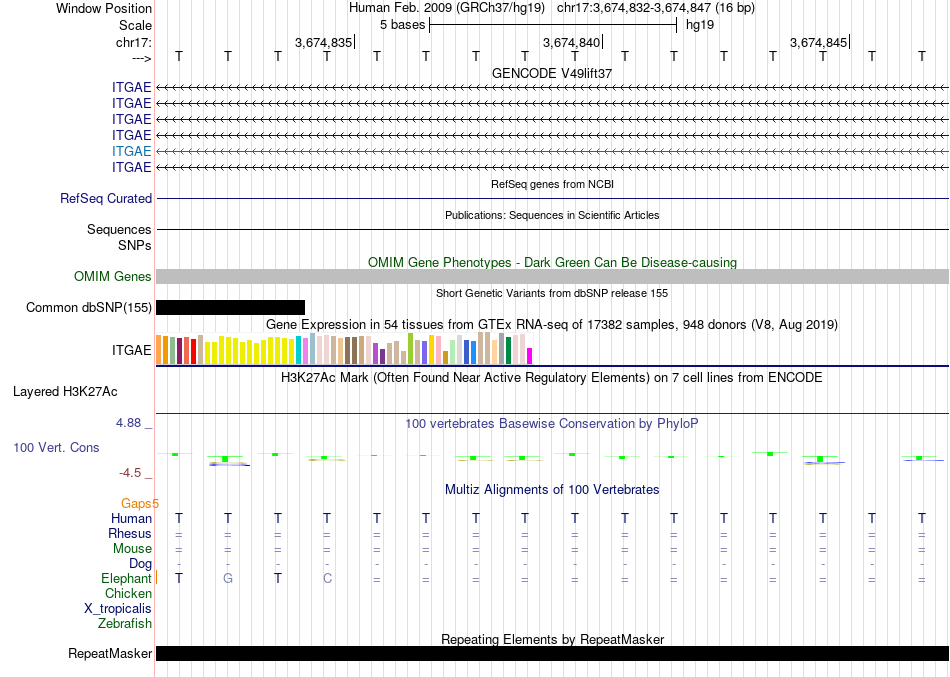The image size is (950, 677).
Task: Click the hg19 label beside the scale bar
Action: 700,25
